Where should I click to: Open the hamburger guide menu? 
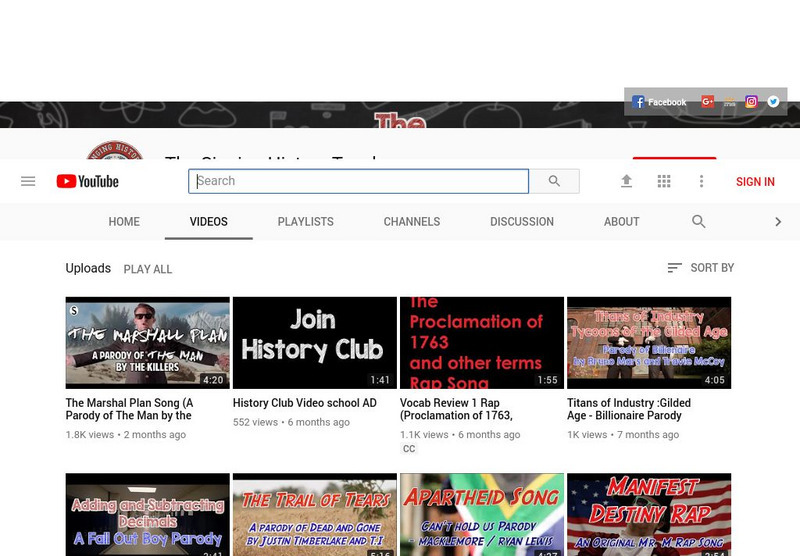(28, 181)
